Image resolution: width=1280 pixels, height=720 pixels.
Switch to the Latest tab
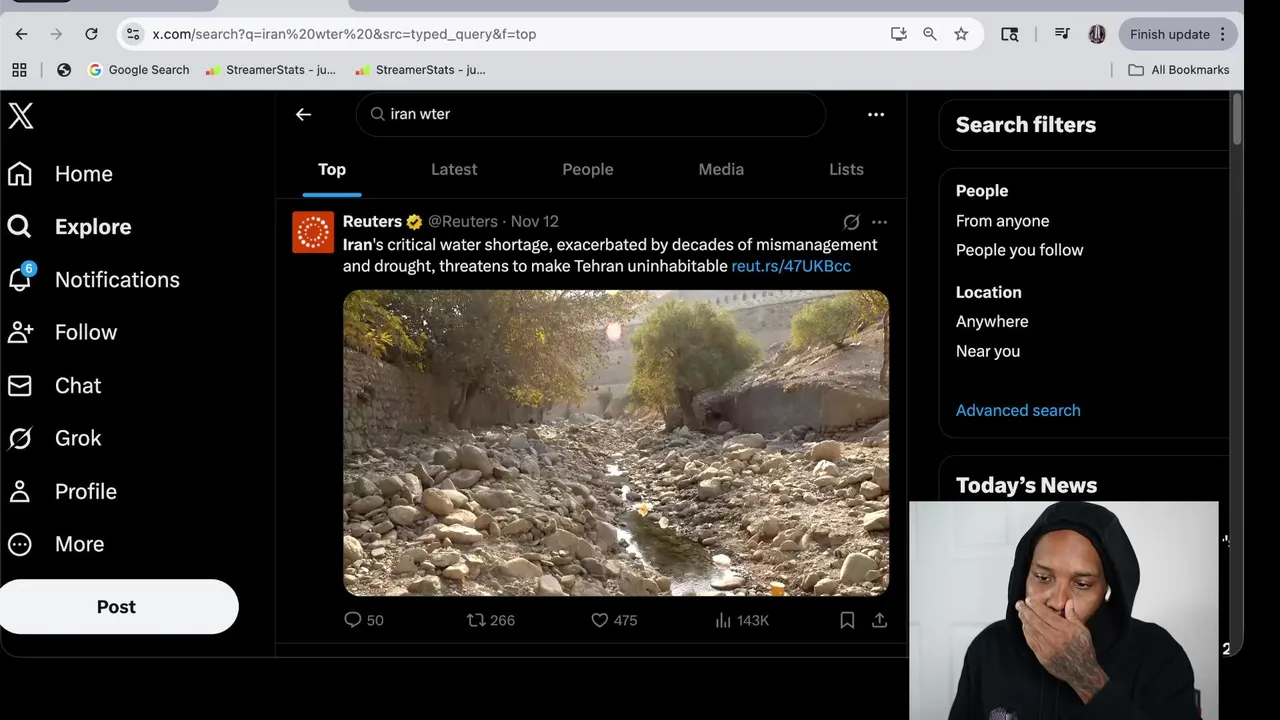tap(454, 169)
